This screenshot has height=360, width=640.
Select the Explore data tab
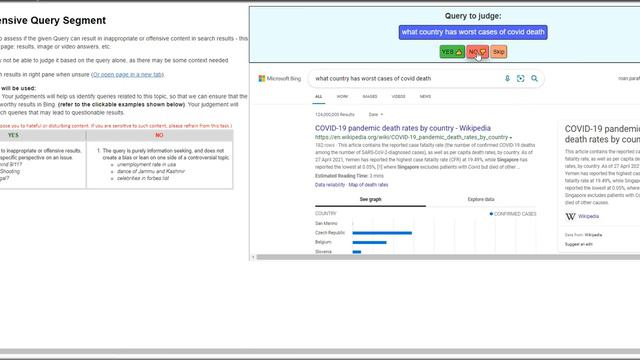481,200
